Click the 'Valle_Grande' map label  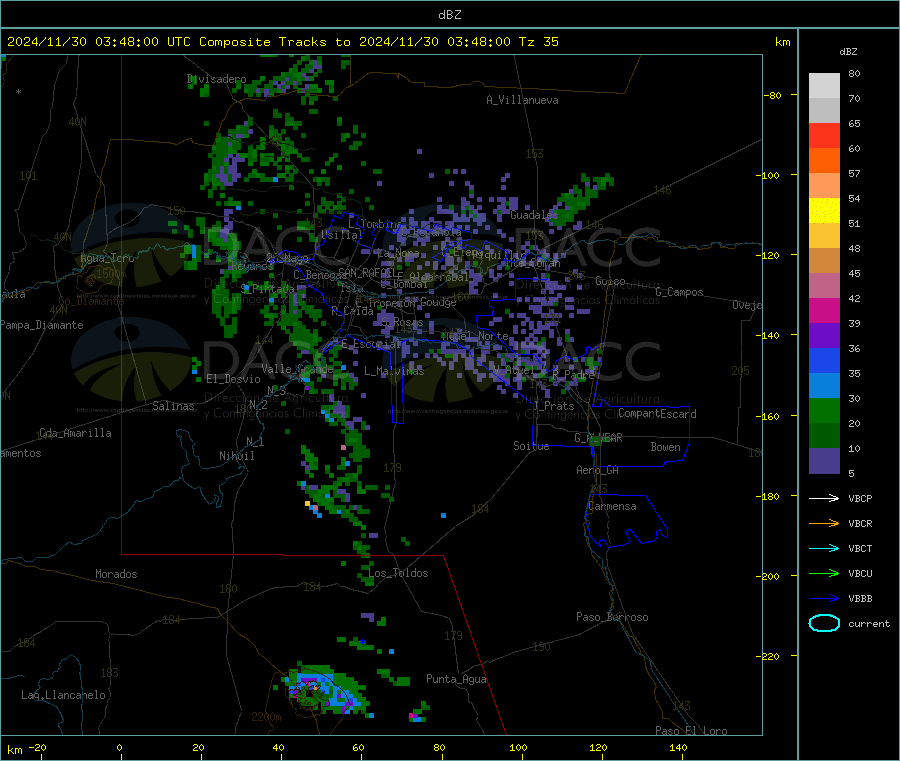297,368
